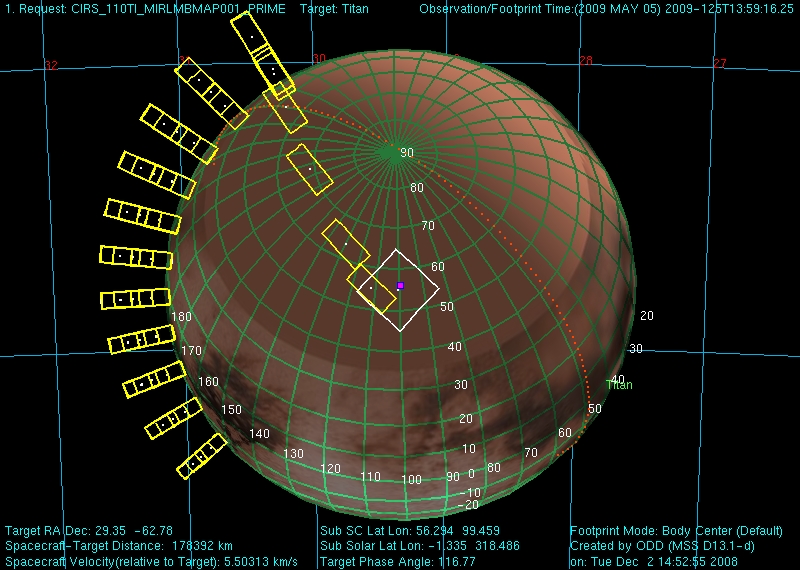Click the yellow footprint overlapping the white diamond
800x570 pixels.
[371, 289]
